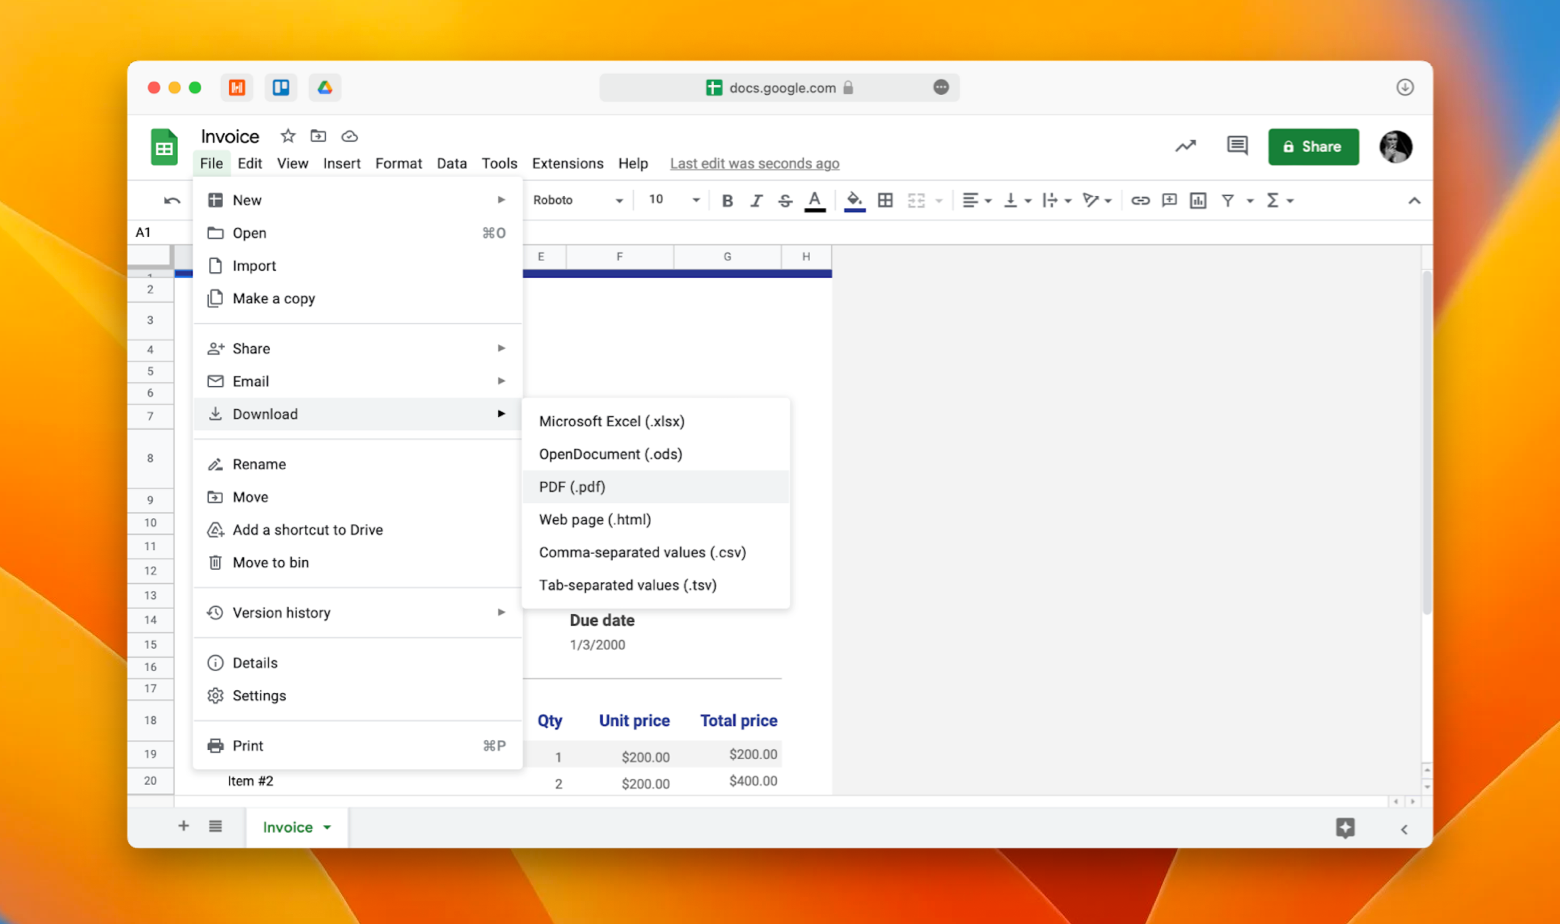Click the Share button
The image size is (1560, 924).
coord(1312,146)
